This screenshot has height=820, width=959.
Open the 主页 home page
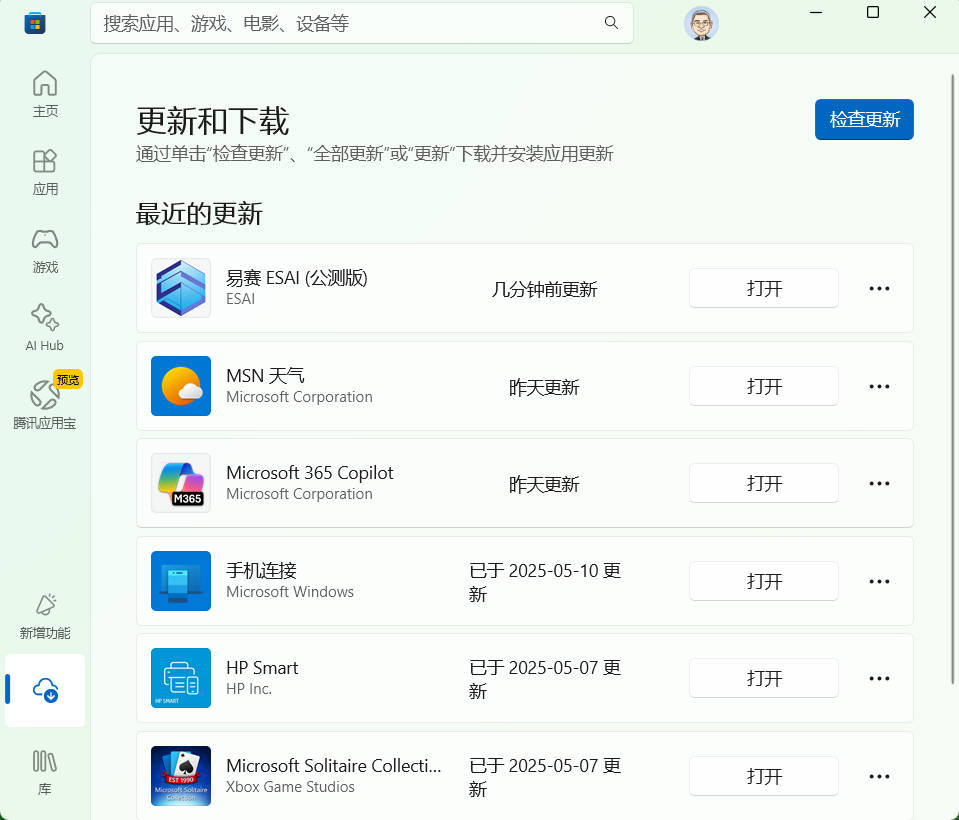(x=45, y=94)
